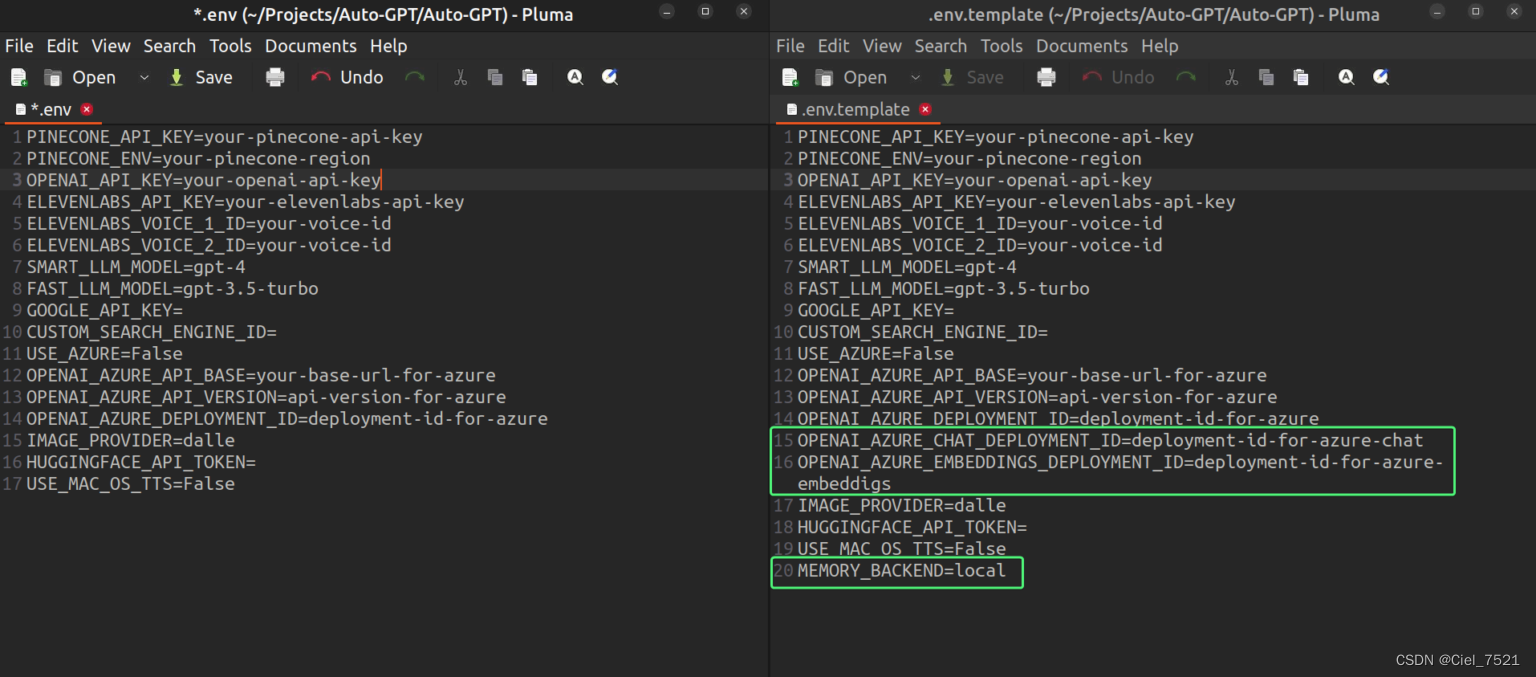The height and width of the screenshot is (677, 1536).
Task: Click SMART_LLM_MODEL=gpt-4 line in *.env editor
Action: pos(135,267)
